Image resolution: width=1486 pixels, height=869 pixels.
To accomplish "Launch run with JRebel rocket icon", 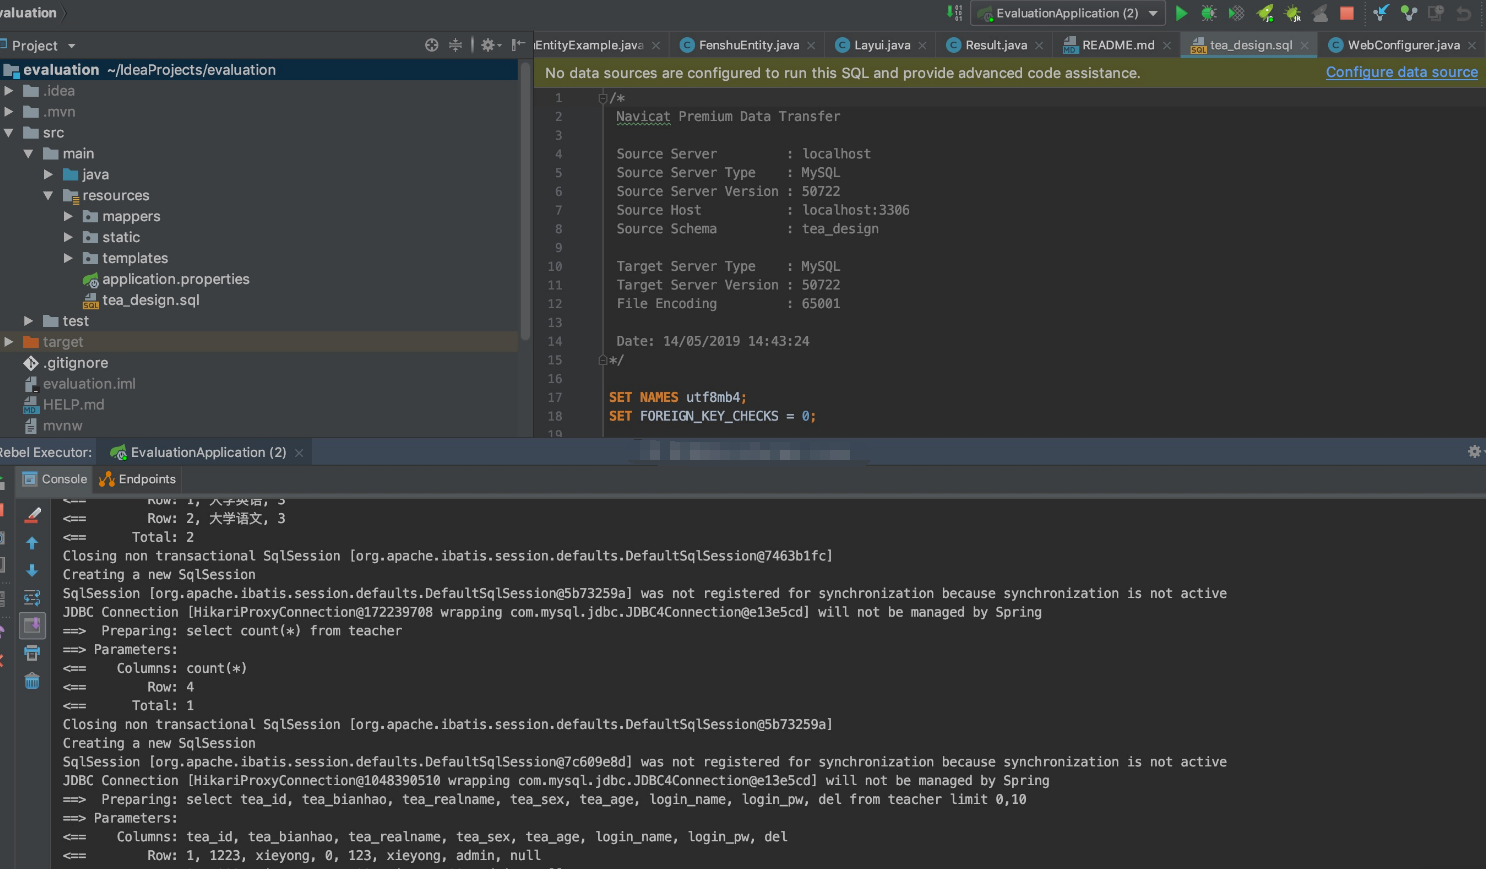I will (1265, 13).
